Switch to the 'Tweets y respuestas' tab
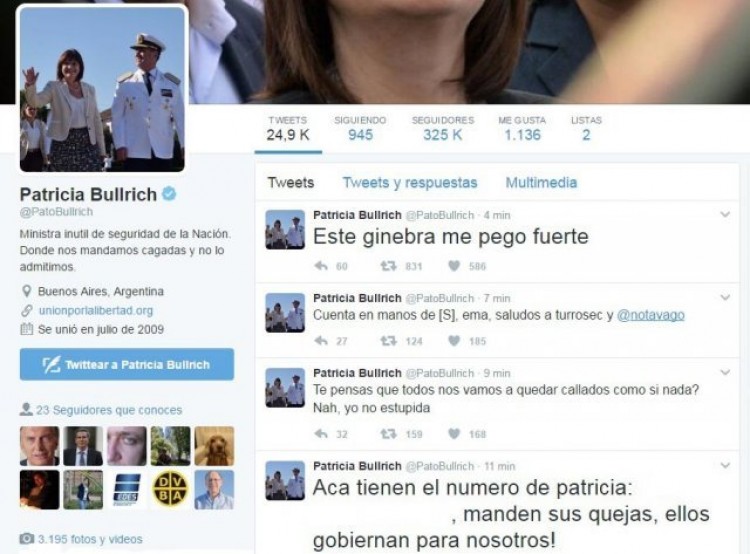 click(410, 183)
